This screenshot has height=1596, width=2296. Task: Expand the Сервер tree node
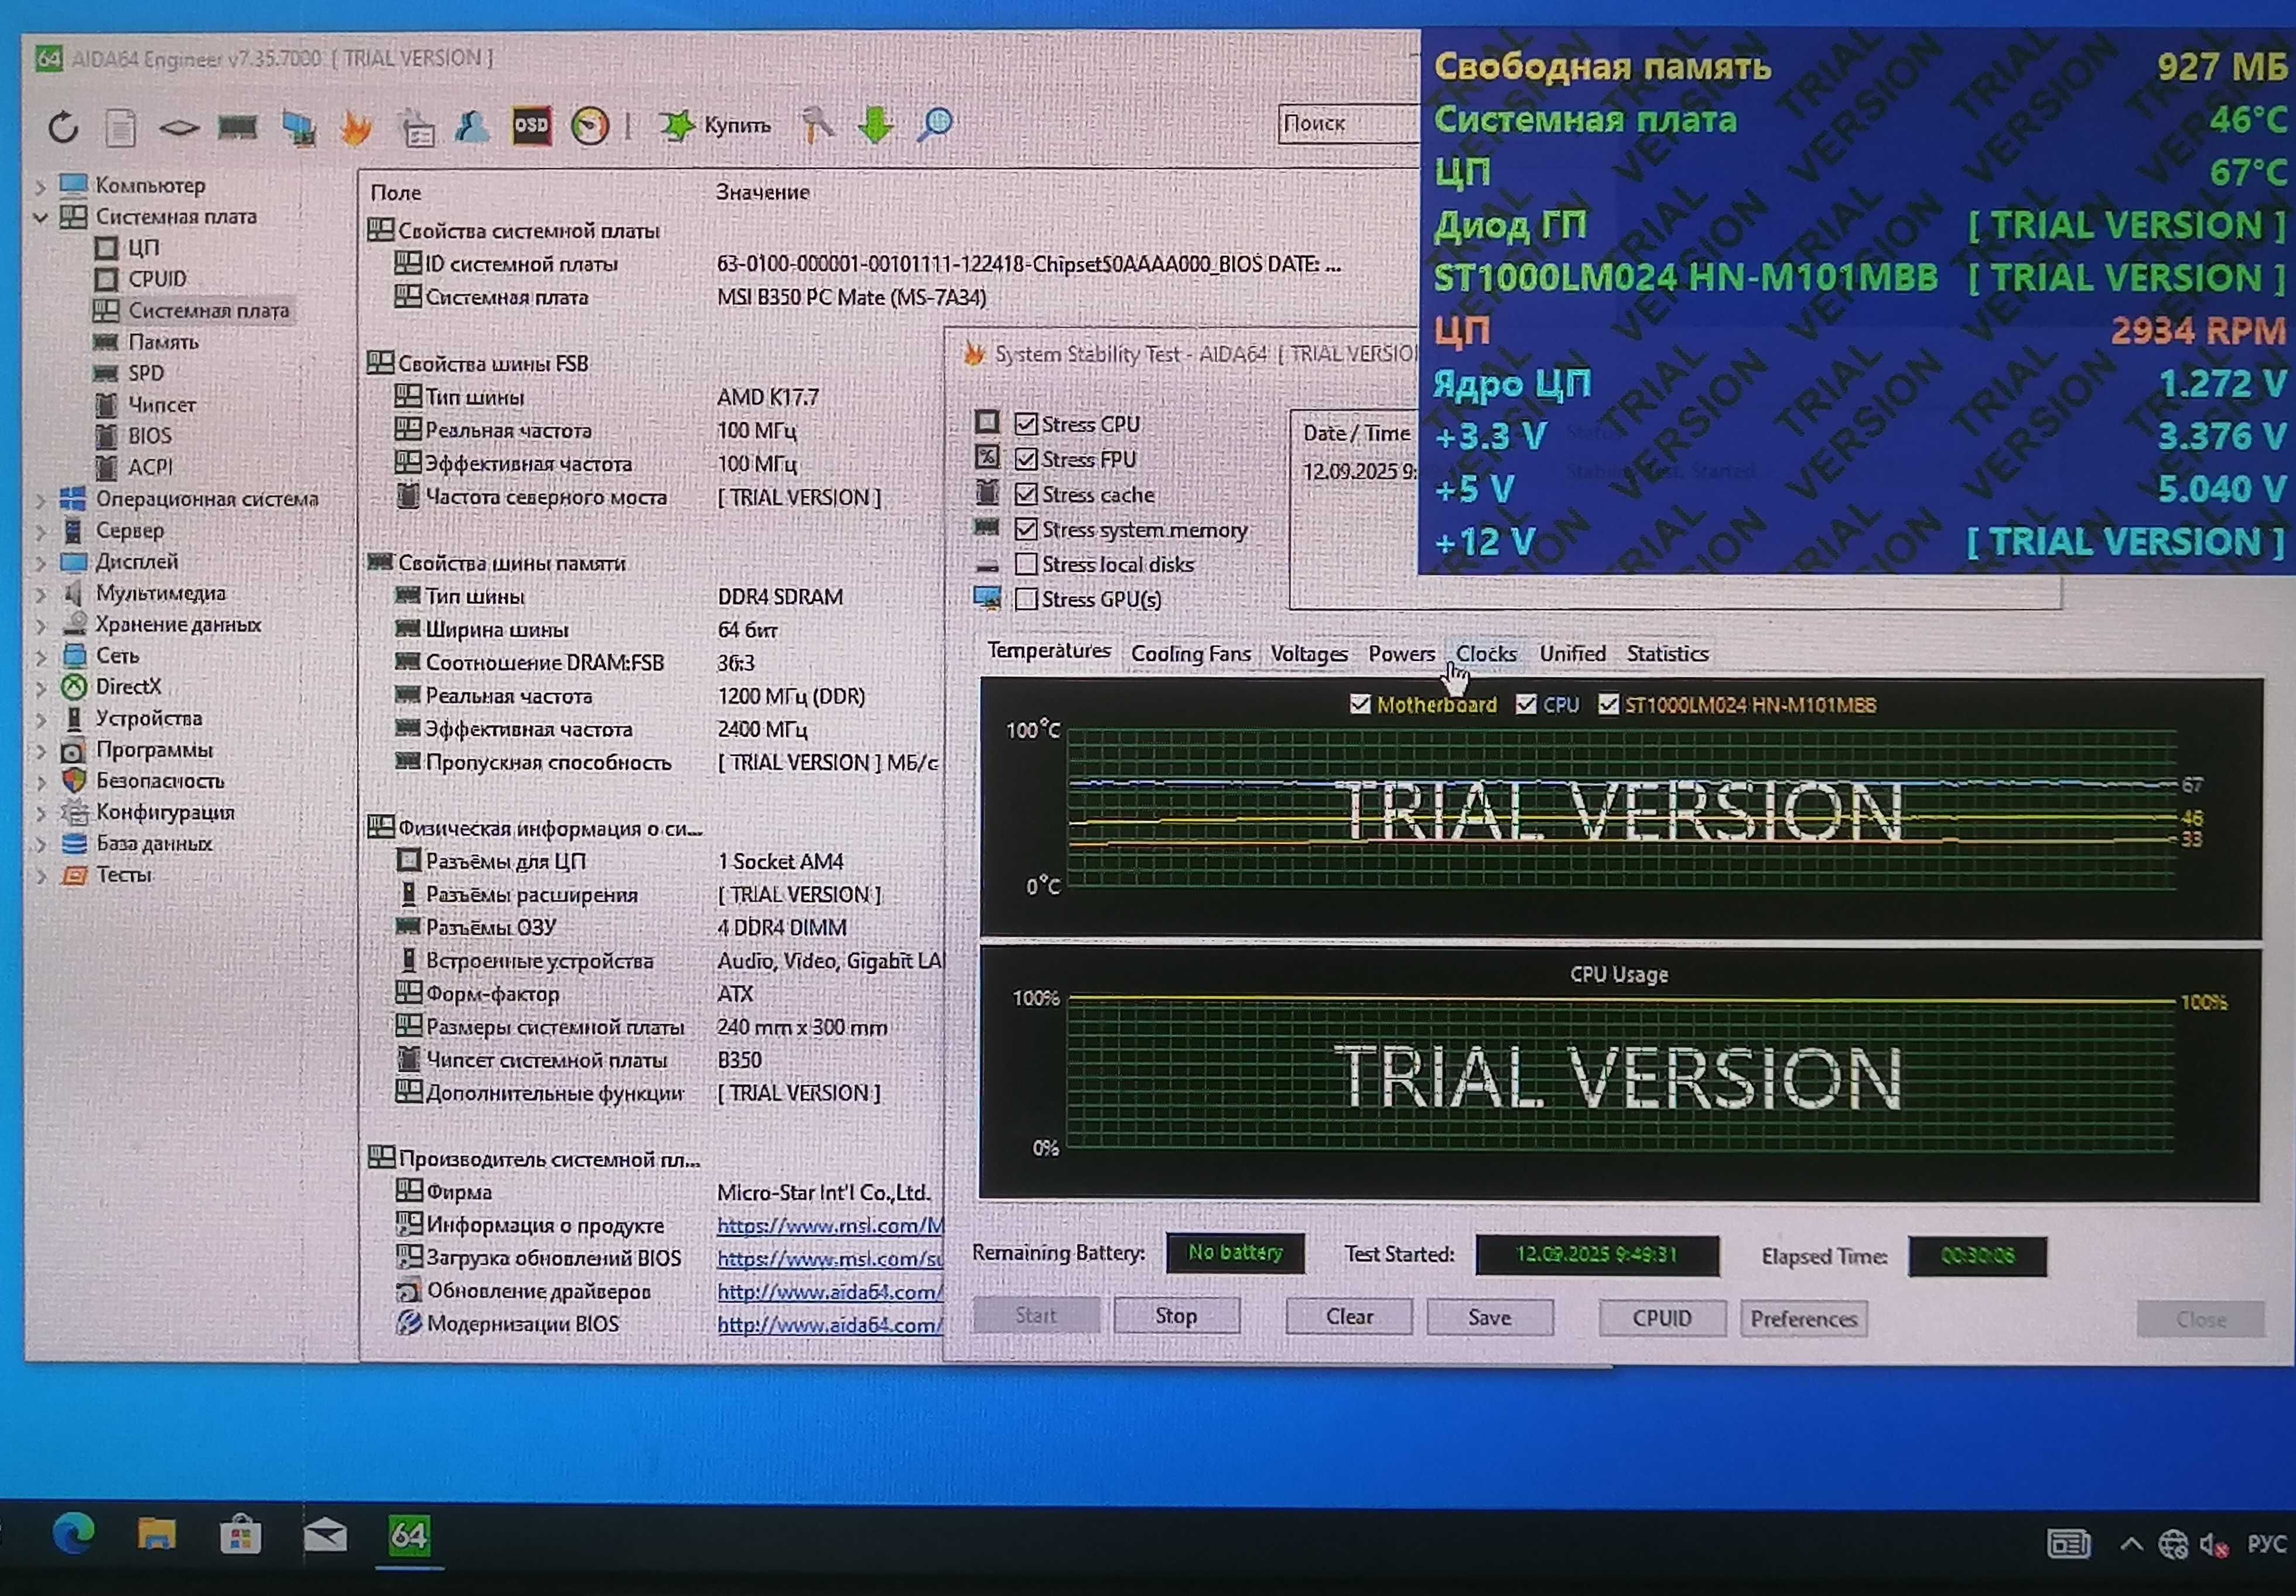pos(40,531)
